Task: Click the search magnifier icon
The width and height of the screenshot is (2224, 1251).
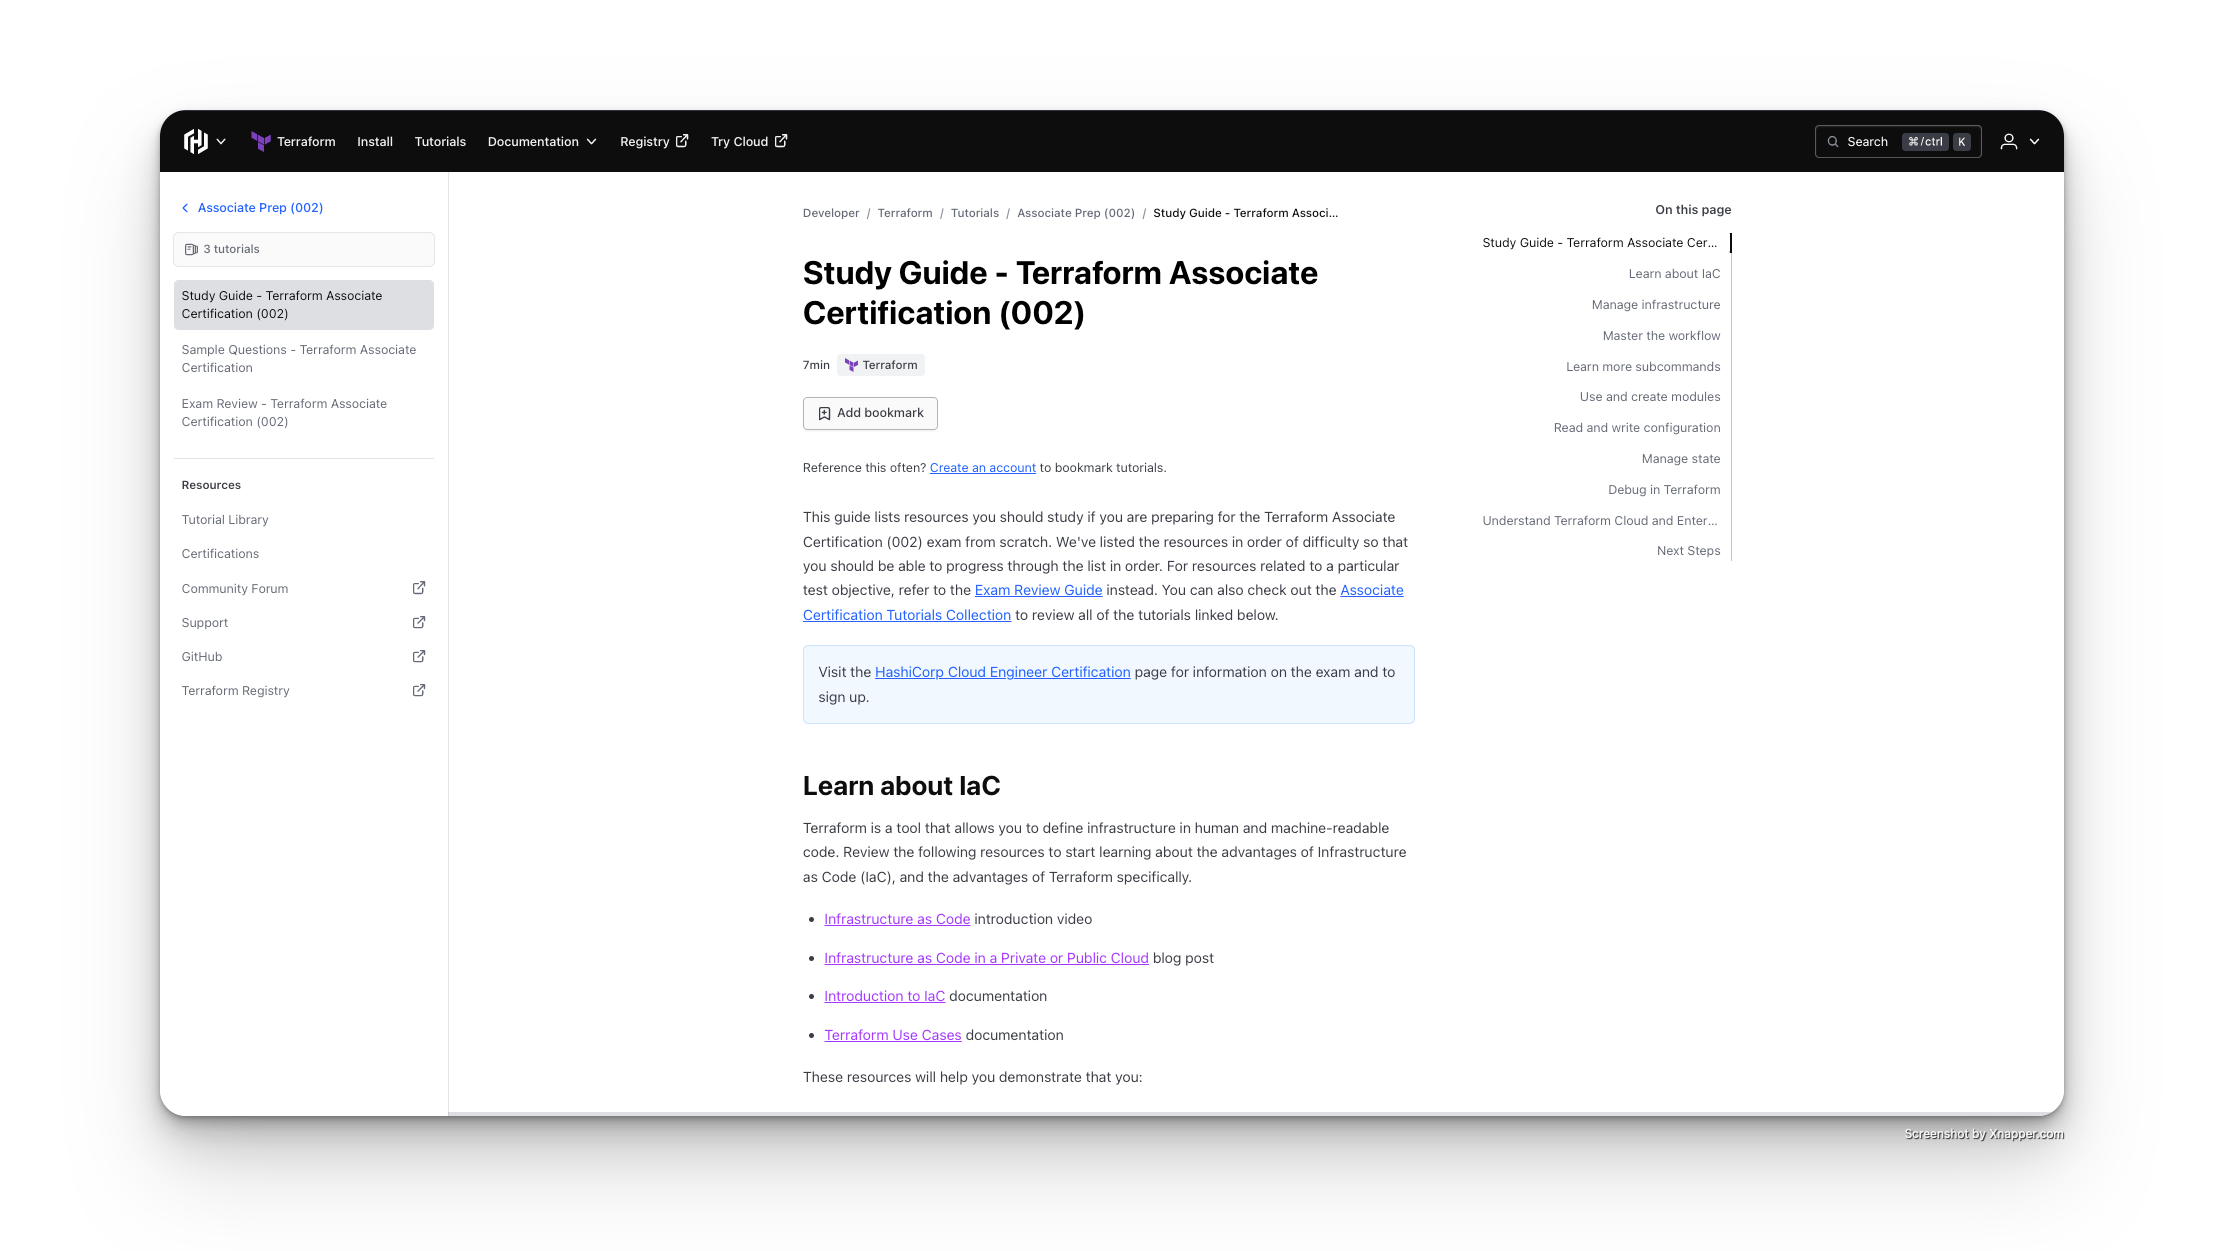Action: point(1833,142)
